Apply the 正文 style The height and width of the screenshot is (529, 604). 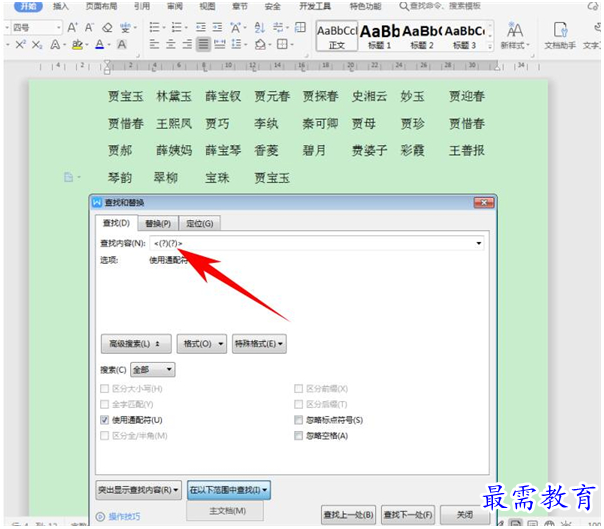pos(337,36)
